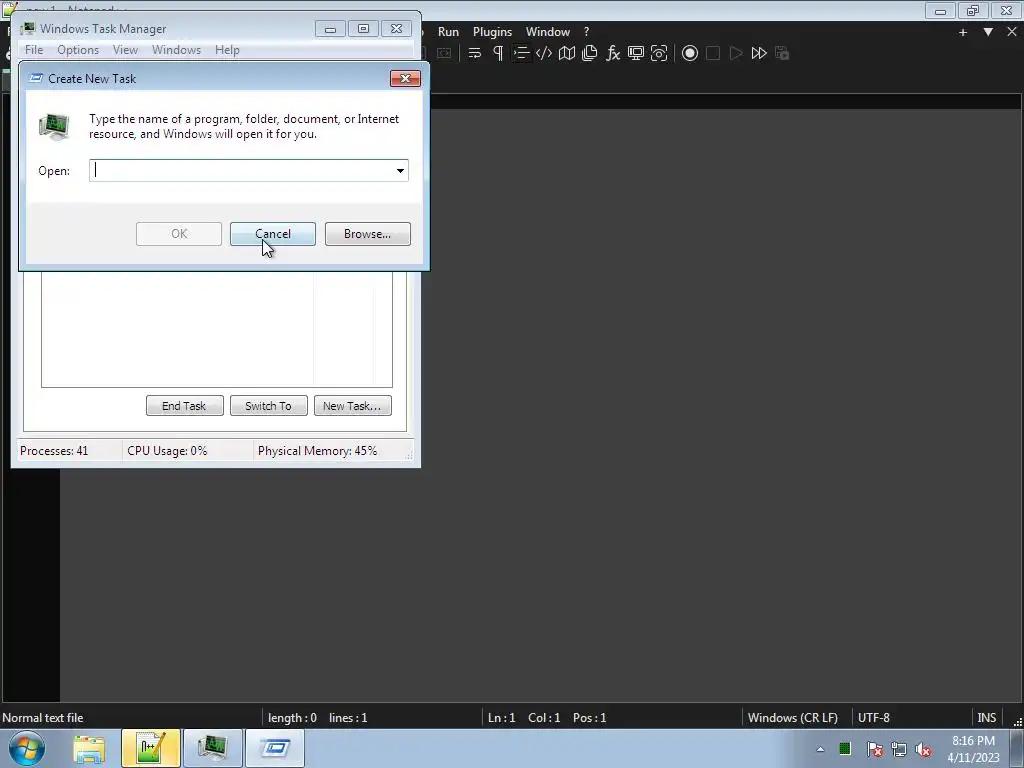
Task: Open Folder as Workspace monitor icon
Action: pos(635,53)
